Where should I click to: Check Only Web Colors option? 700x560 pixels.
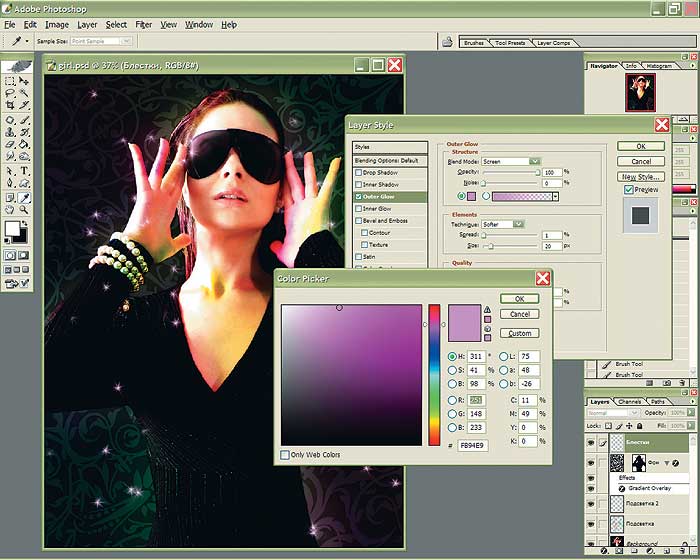click(285, 455)
